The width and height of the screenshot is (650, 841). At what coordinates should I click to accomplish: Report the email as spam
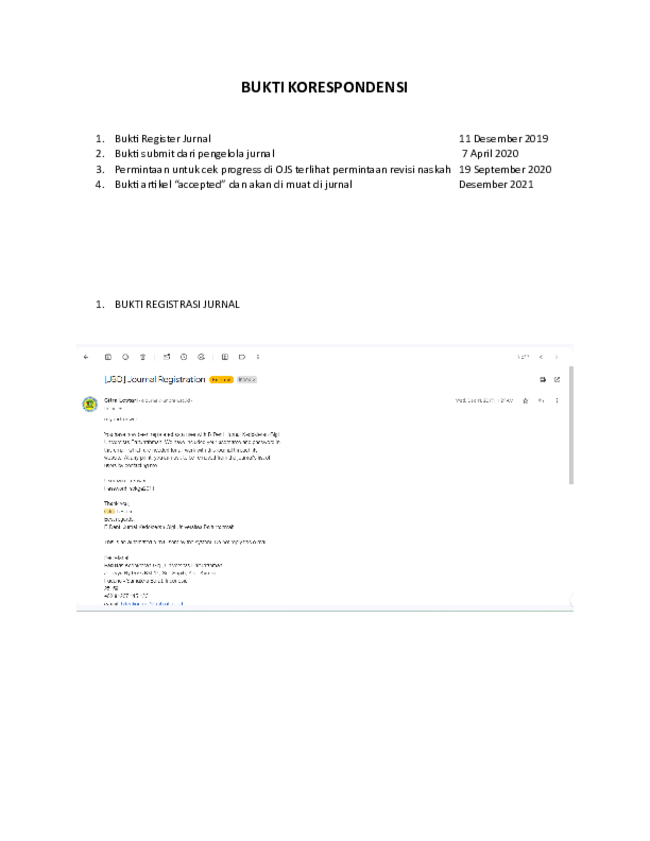point(125,357)
